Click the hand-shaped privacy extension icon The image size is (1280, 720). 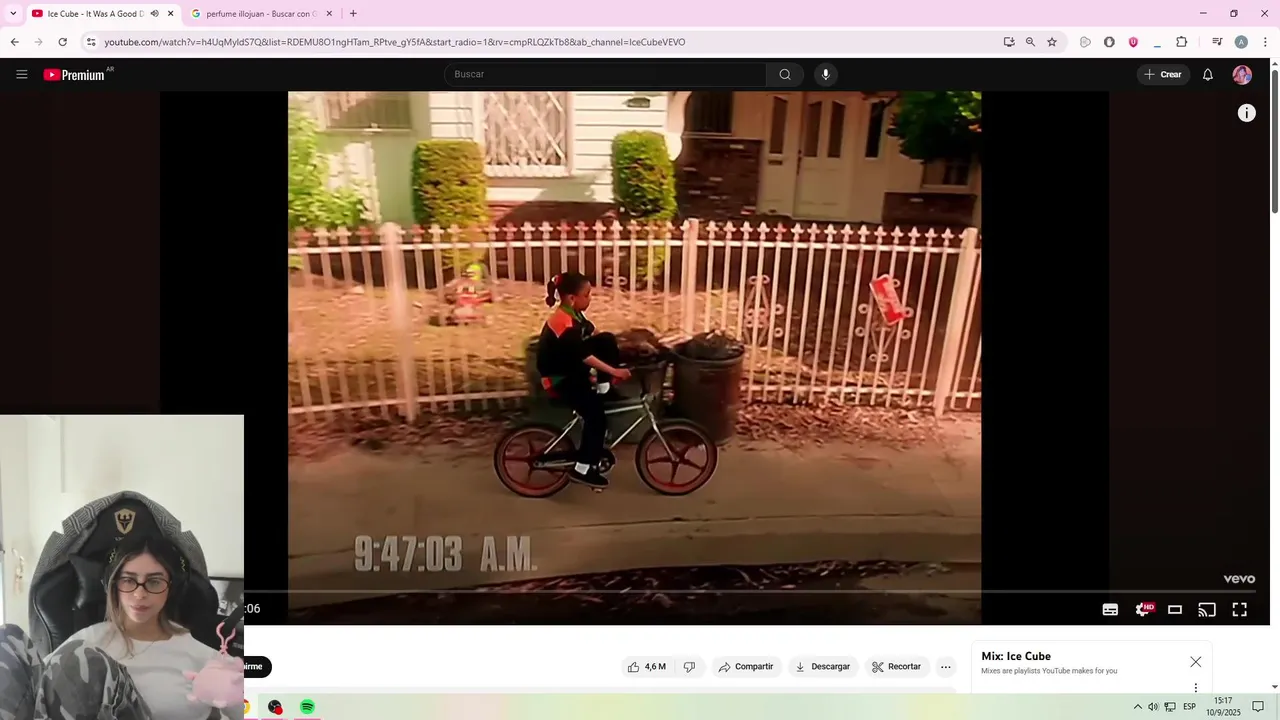(1109, 42)
